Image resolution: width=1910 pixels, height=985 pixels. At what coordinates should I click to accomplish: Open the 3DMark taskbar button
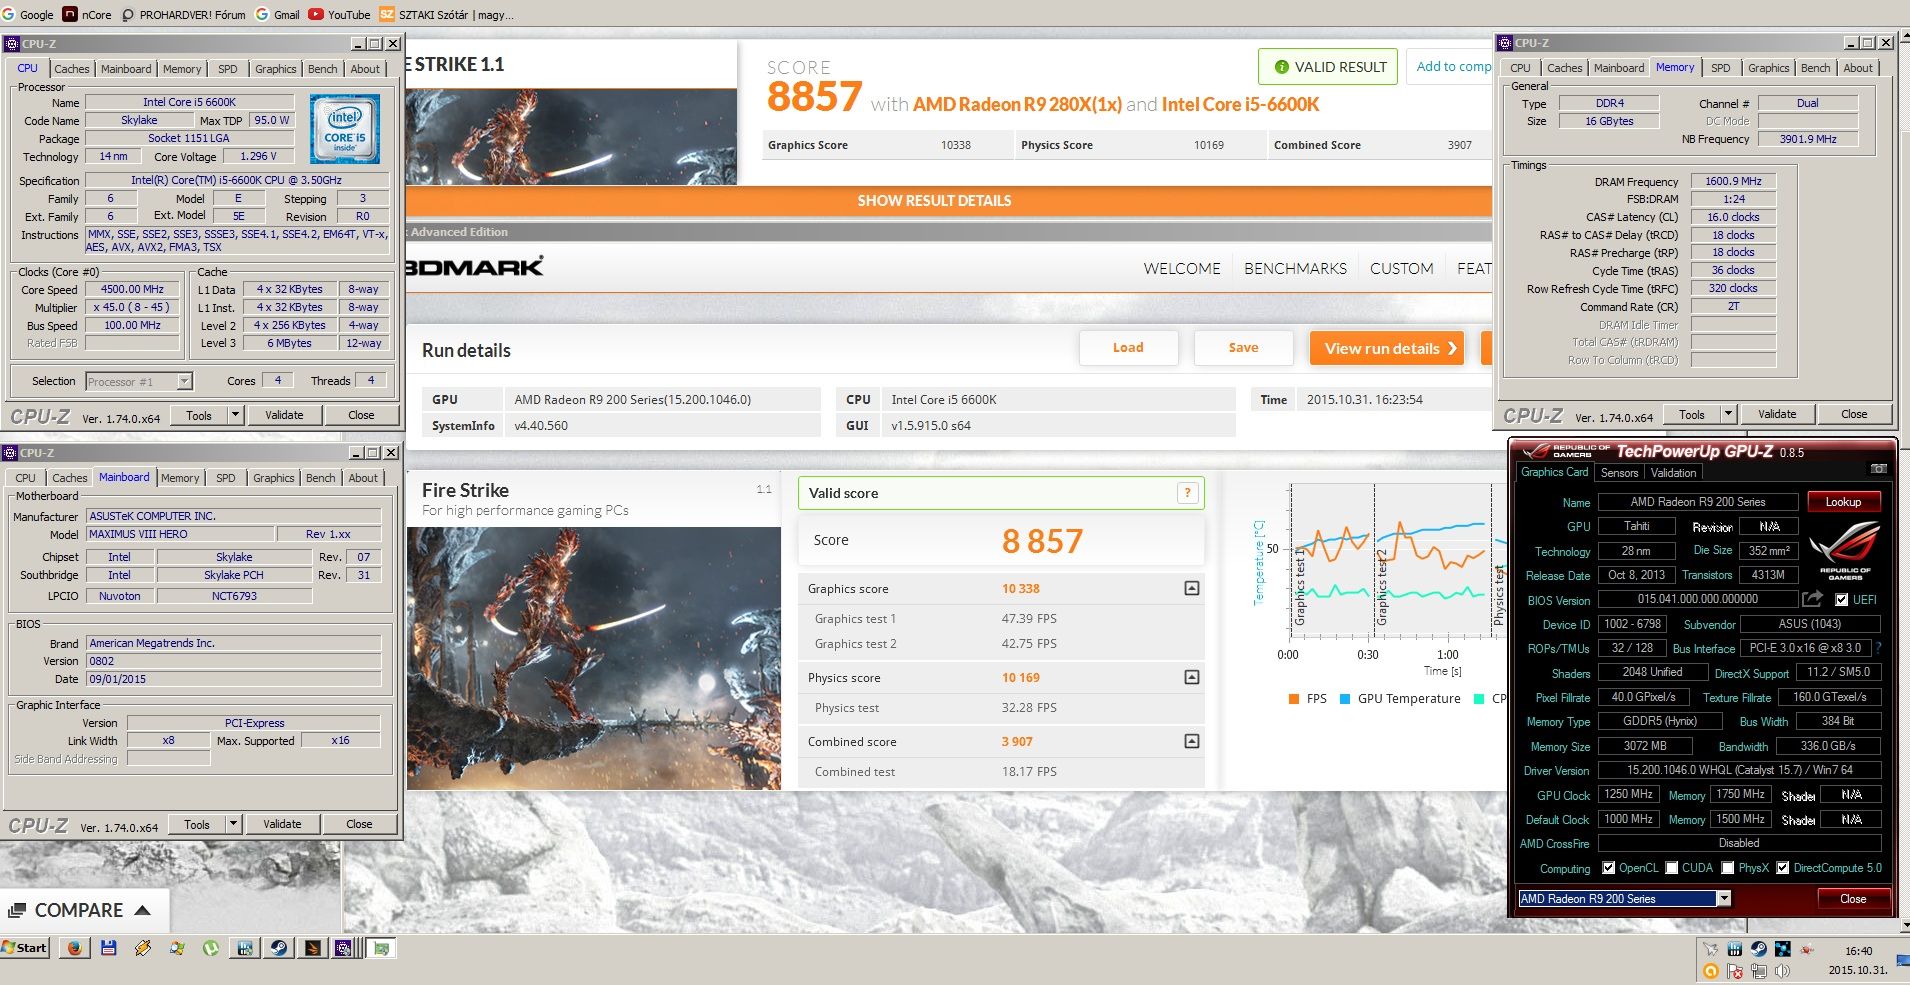point(313,947)
